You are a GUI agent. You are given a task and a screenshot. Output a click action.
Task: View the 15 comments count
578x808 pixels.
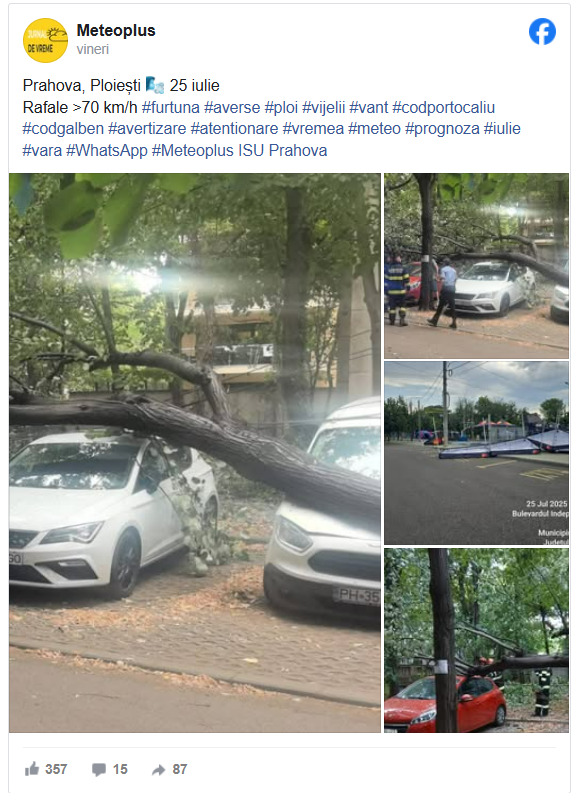click(120, 769)
